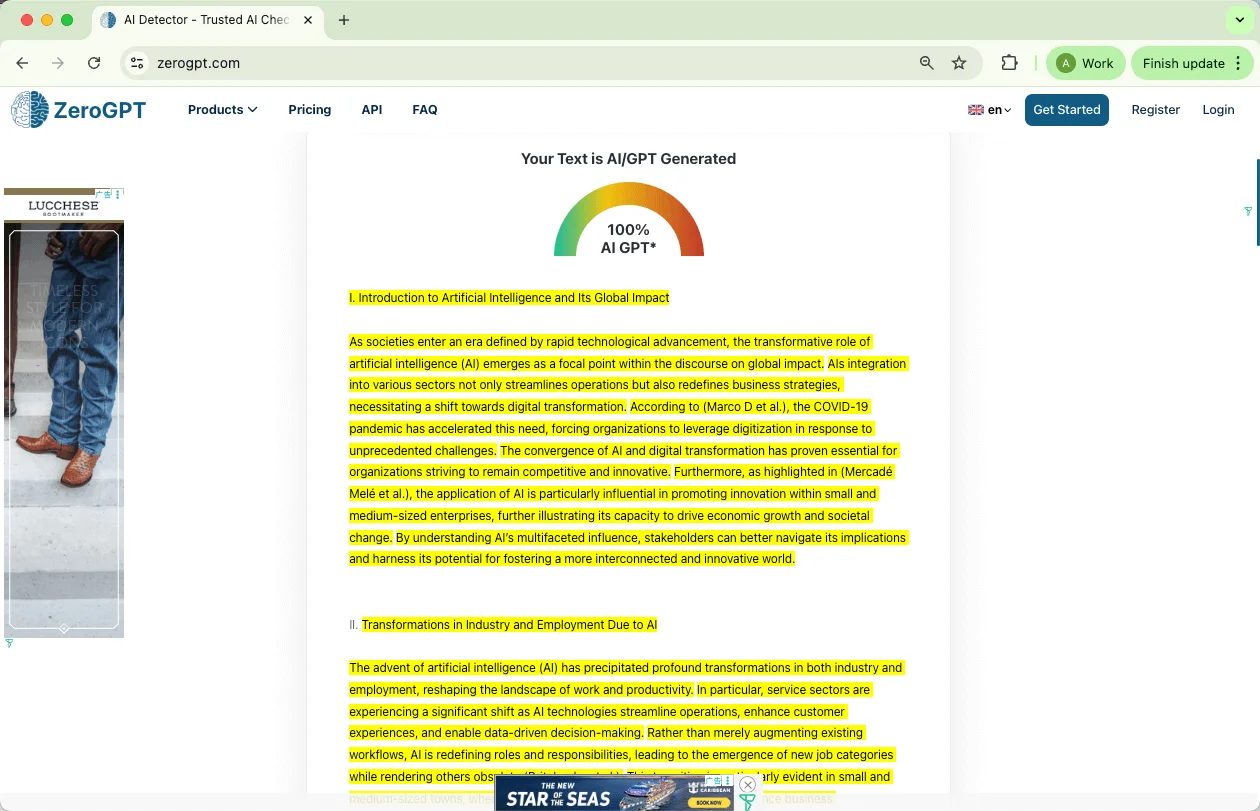Expand the tab search chevron
The height and width of the screenshot is (811, 1260).
coord(1240,20)
